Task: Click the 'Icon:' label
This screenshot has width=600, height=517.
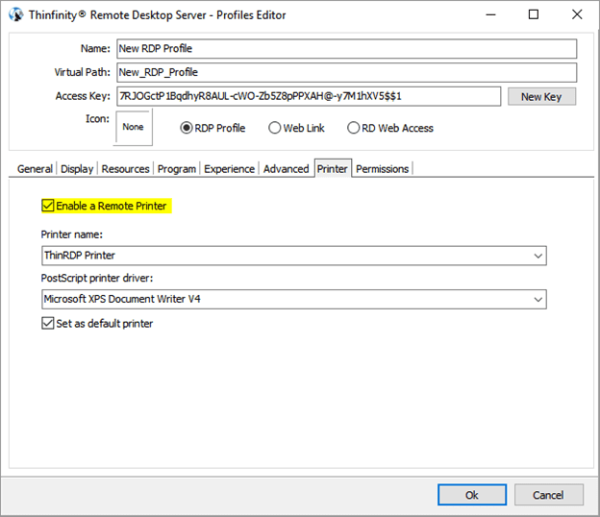Action: (x=98, y=119)
